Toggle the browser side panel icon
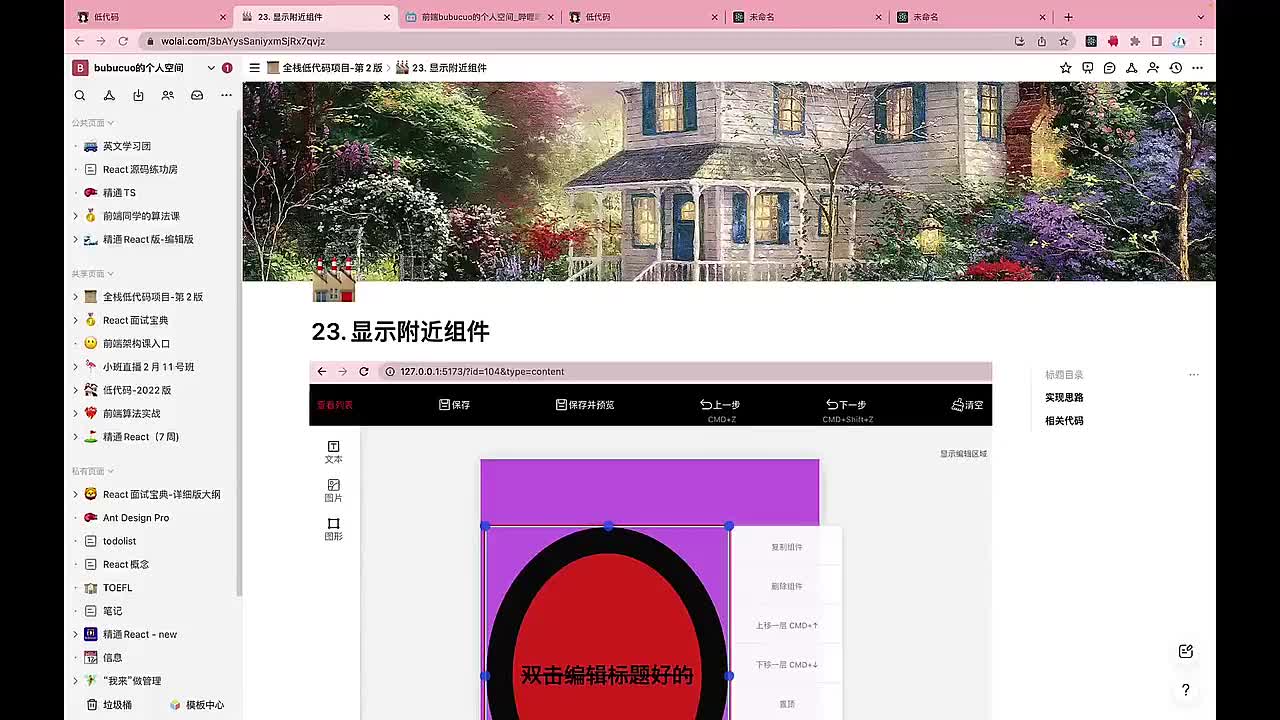Image resolution: width=1280 pixels, height=720 pixels. (1157, 41)
